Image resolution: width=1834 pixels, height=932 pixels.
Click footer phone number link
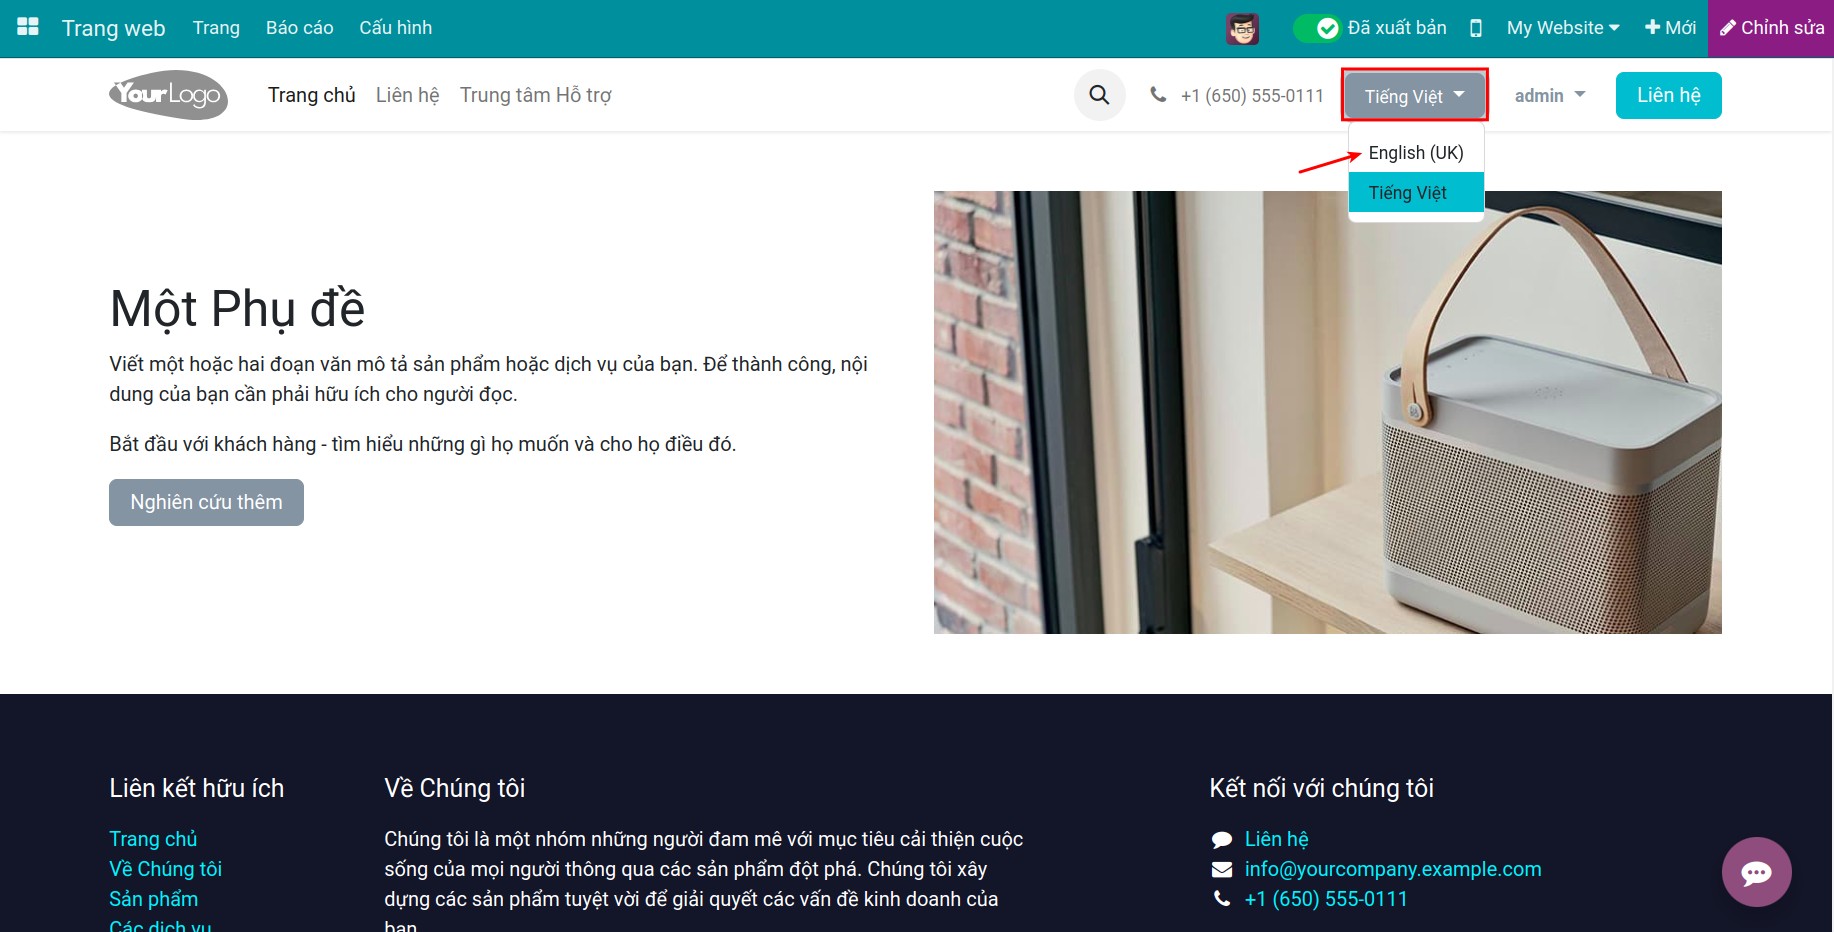coord(1326,899)
